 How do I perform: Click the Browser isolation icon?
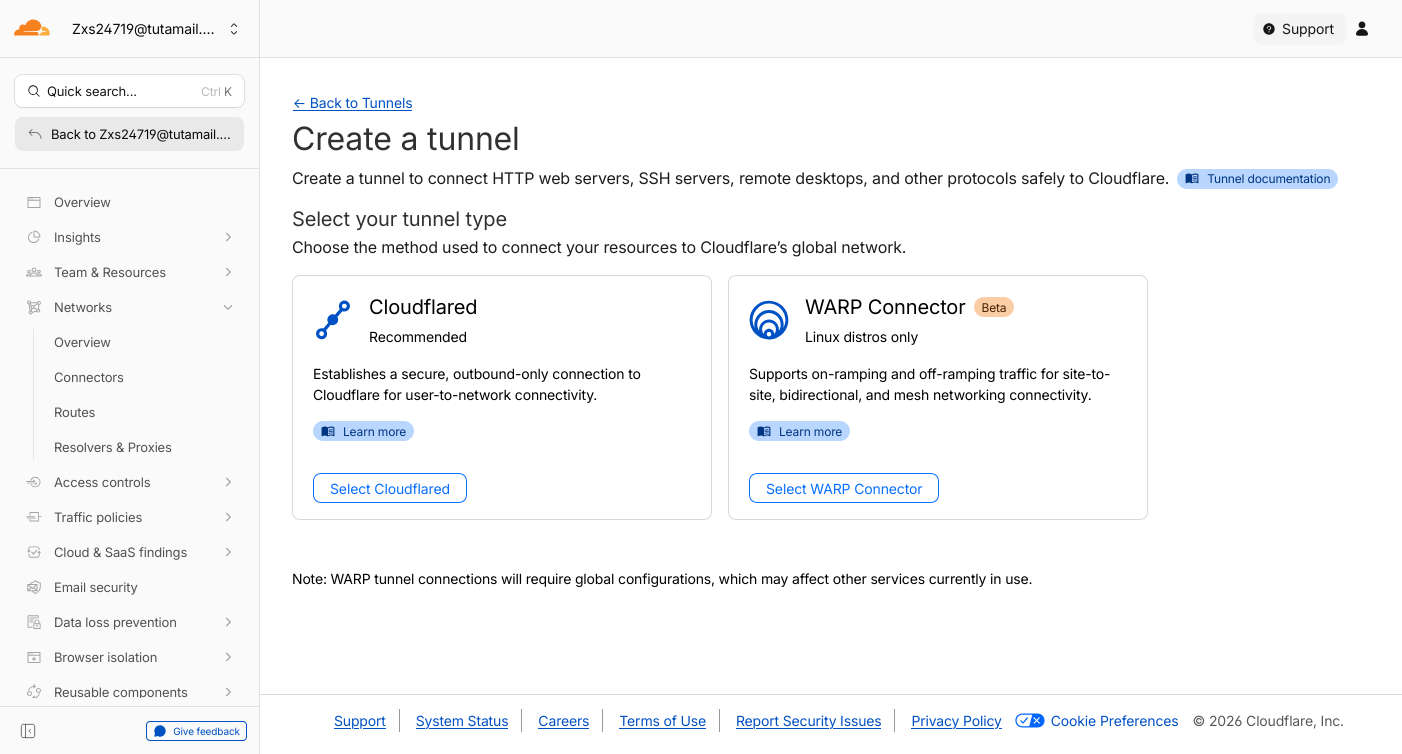point(34,657)
